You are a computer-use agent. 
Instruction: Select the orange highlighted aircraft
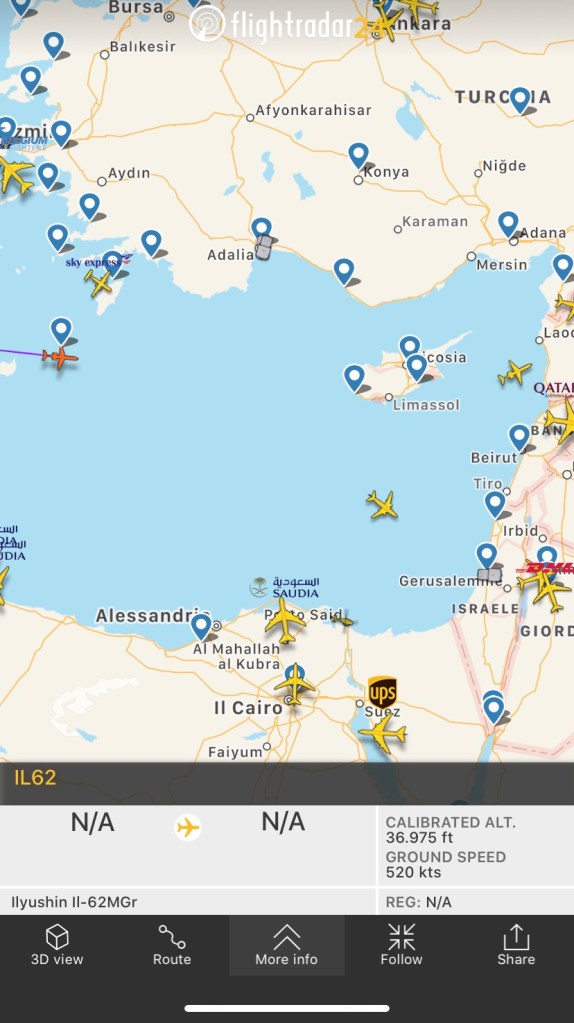tap(59, 357)
